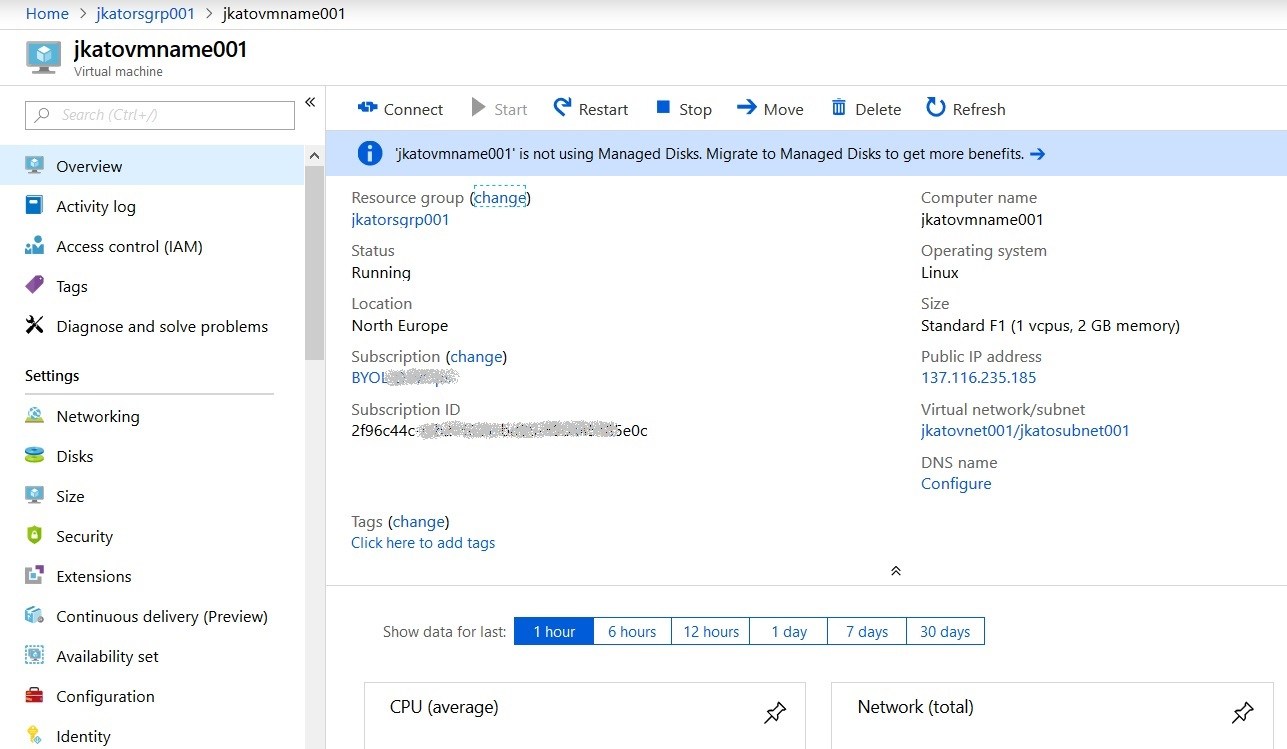Click the Tags icon in the sidebar
Image resolution: width=1287 pixels, height=749 pixels.
point(35,286)
